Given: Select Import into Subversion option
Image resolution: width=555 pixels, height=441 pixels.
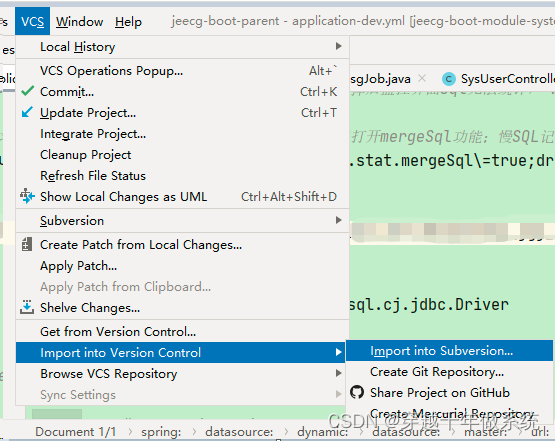Looking at the screenshot, I should click(x=449, y=351).
